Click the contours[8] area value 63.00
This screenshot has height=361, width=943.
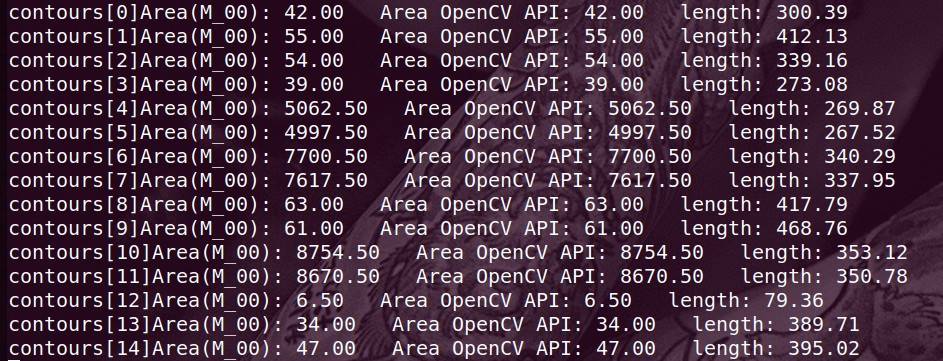tap(313, 205)
